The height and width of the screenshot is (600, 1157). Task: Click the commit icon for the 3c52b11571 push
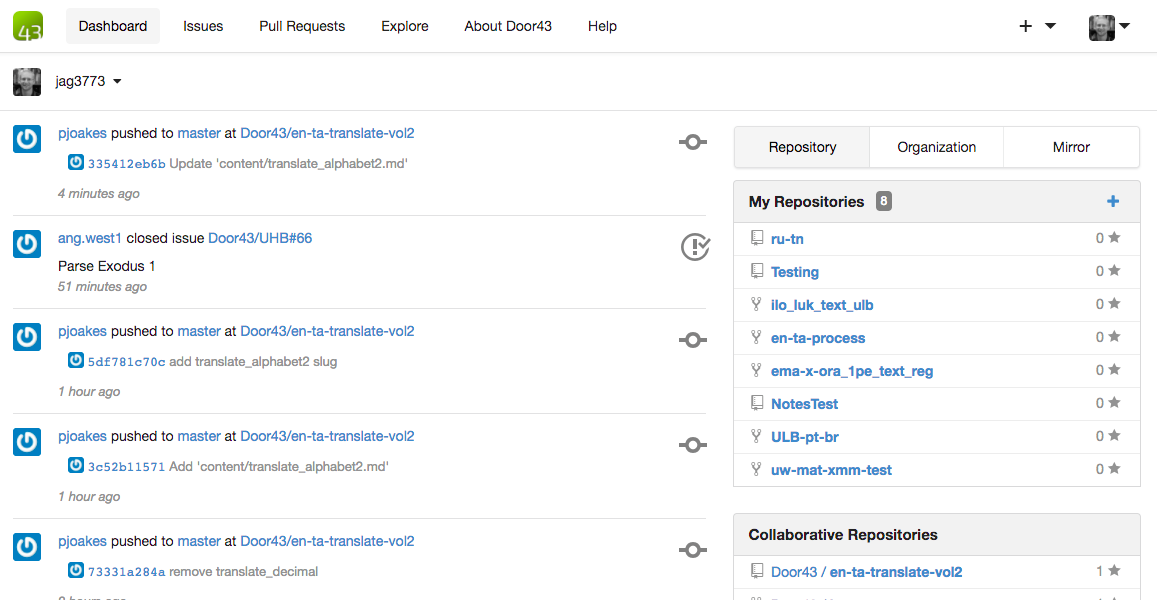693,445
